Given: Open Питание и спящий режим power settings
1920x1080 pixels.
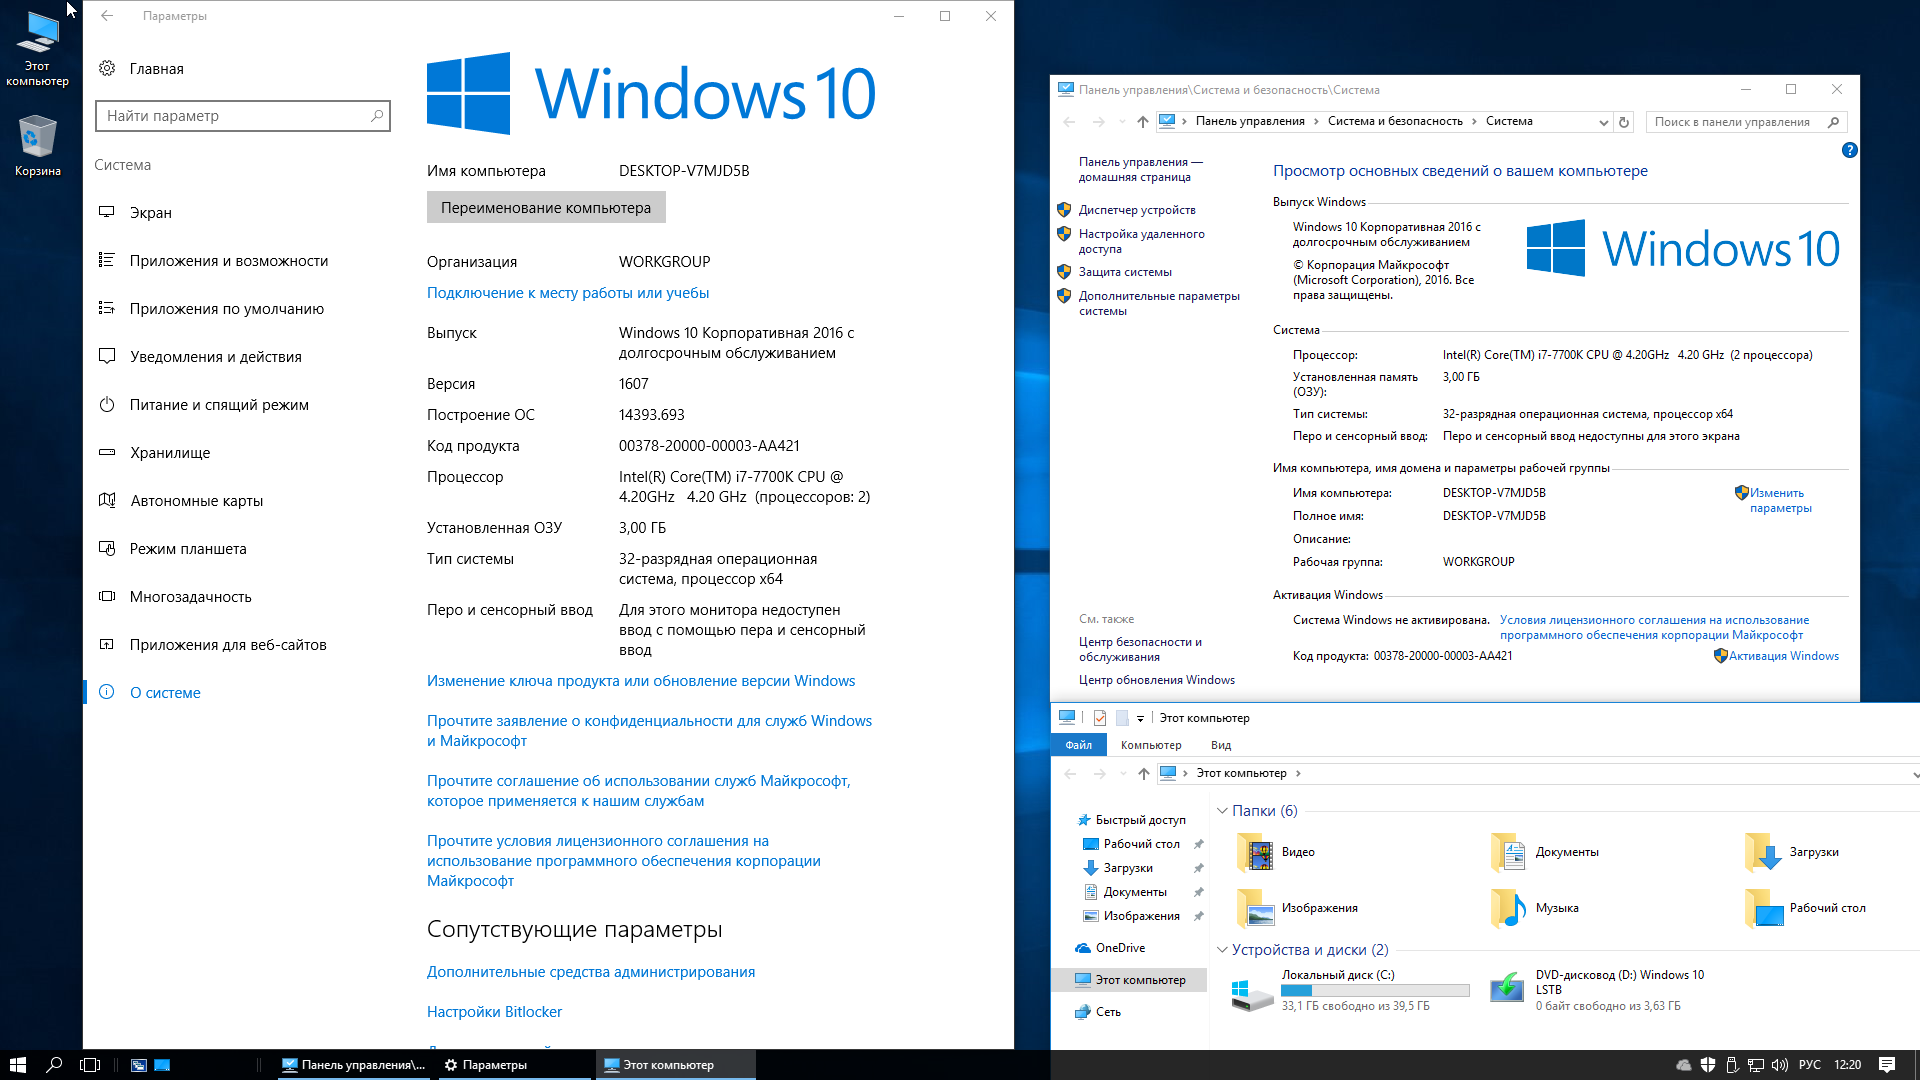Looking at the screenshot, I should (219, 405).
